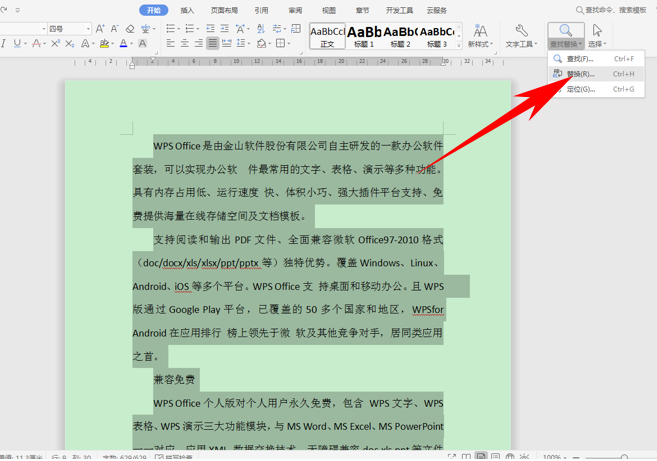Click the phonetic guide (变) icon
Viewport: 657px width, 461px height.
pos(145,28)
